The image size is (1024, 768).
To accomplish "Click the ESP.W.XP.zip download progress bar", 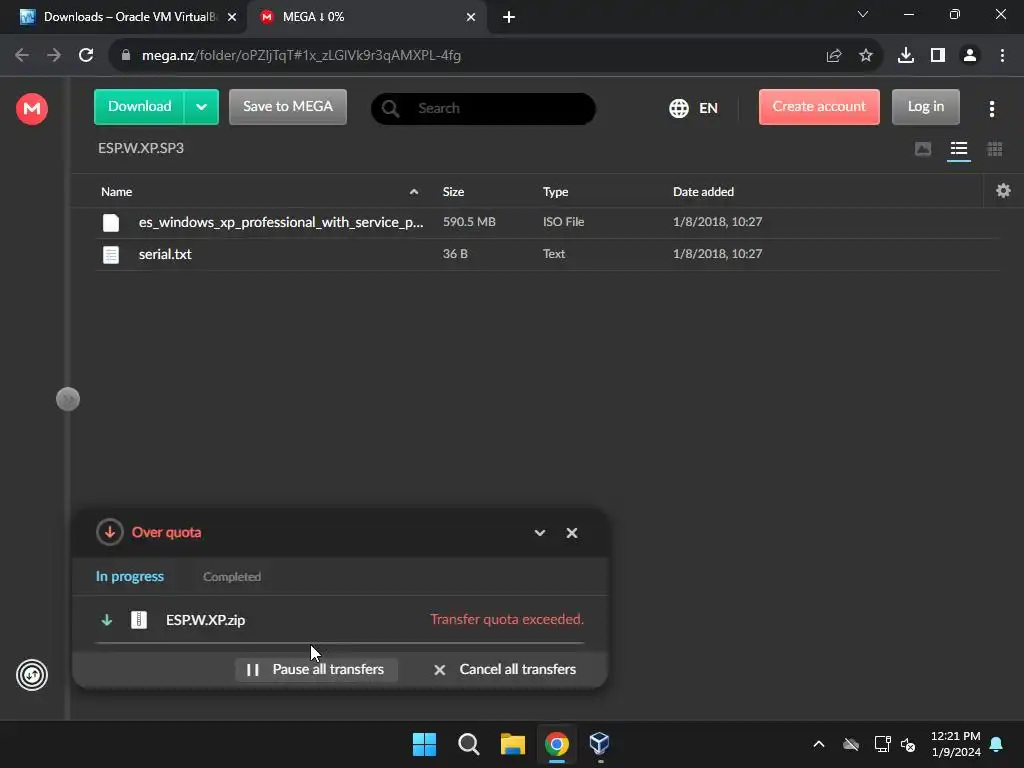I will (340, 643).
